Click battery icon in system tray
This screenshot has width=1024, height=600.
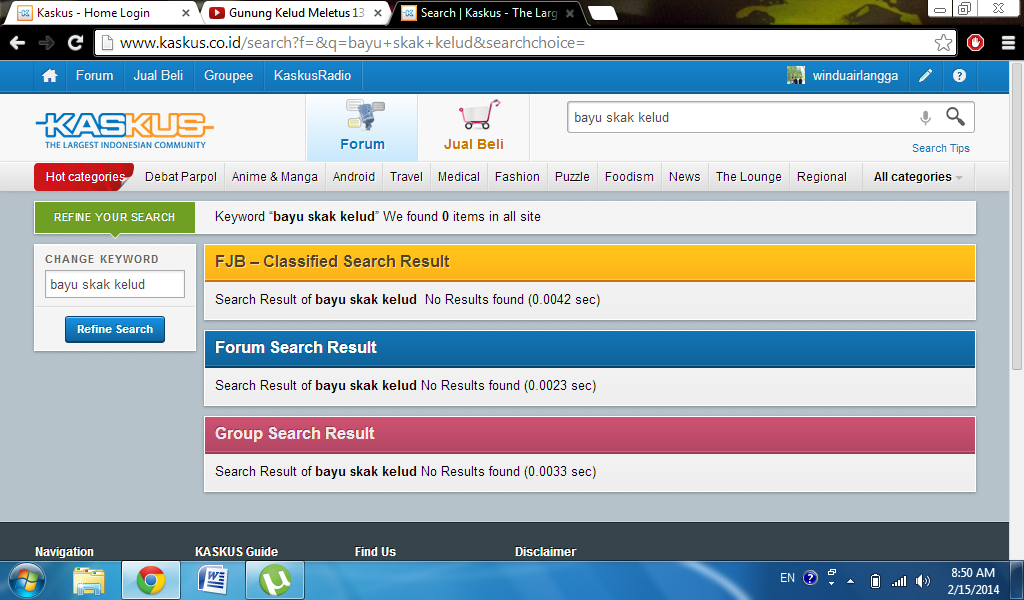point(876,580)
